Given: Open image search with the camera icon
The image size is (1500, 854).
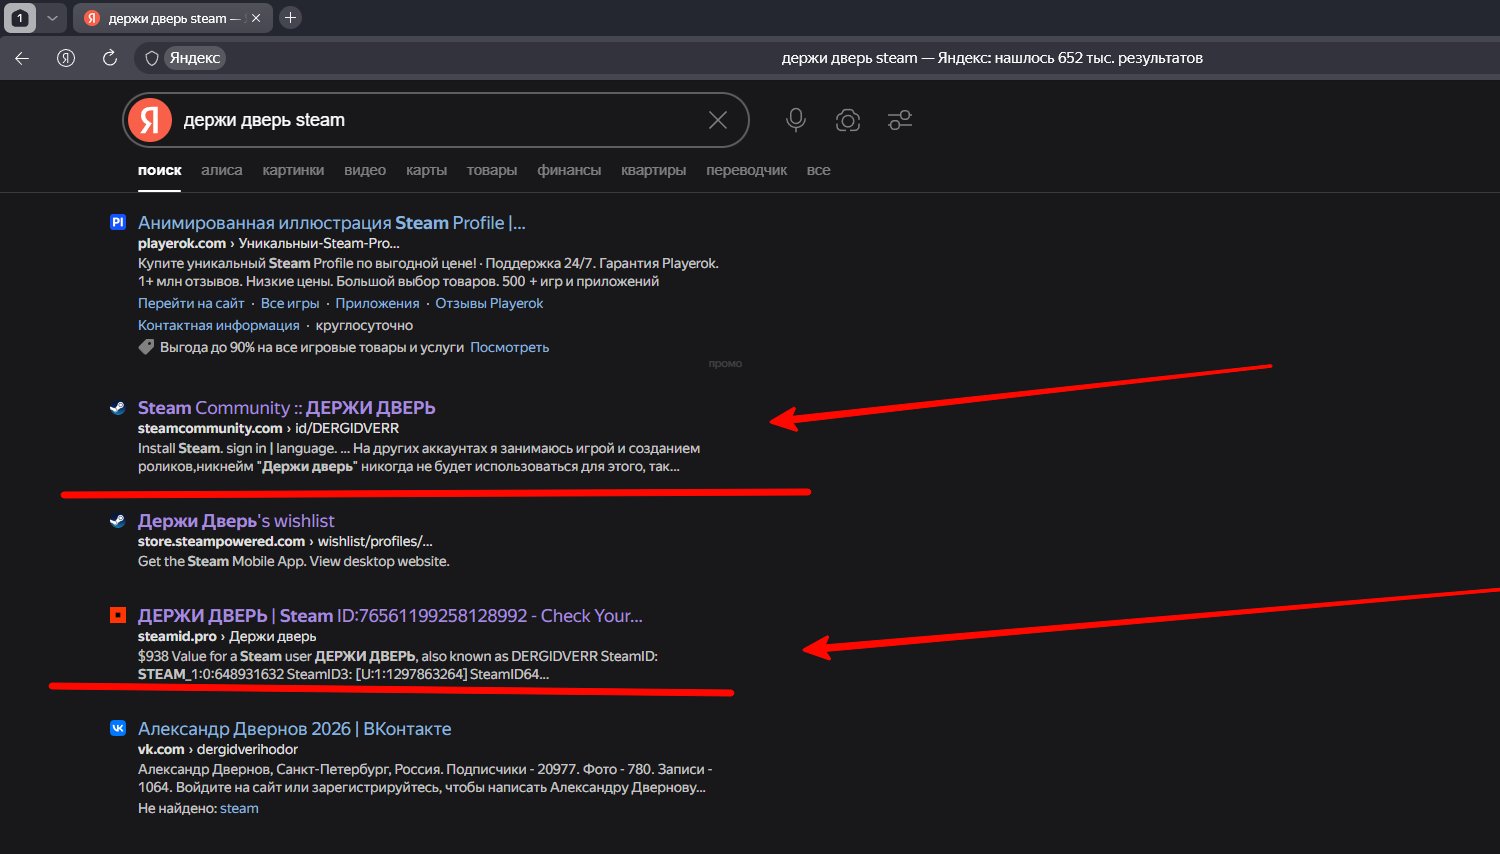Looking at the screenshot, I should coord(848,120).
